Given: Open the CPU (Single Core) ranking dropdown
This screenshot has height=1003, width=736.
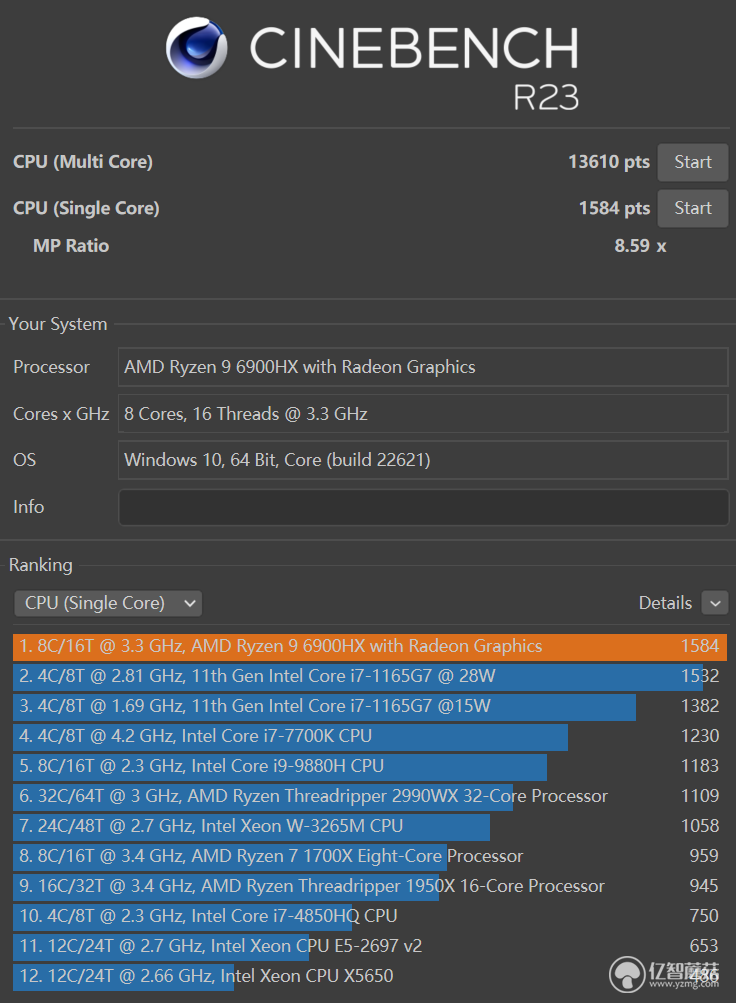Looking at the screenshot, I should [x=108, y=603].
